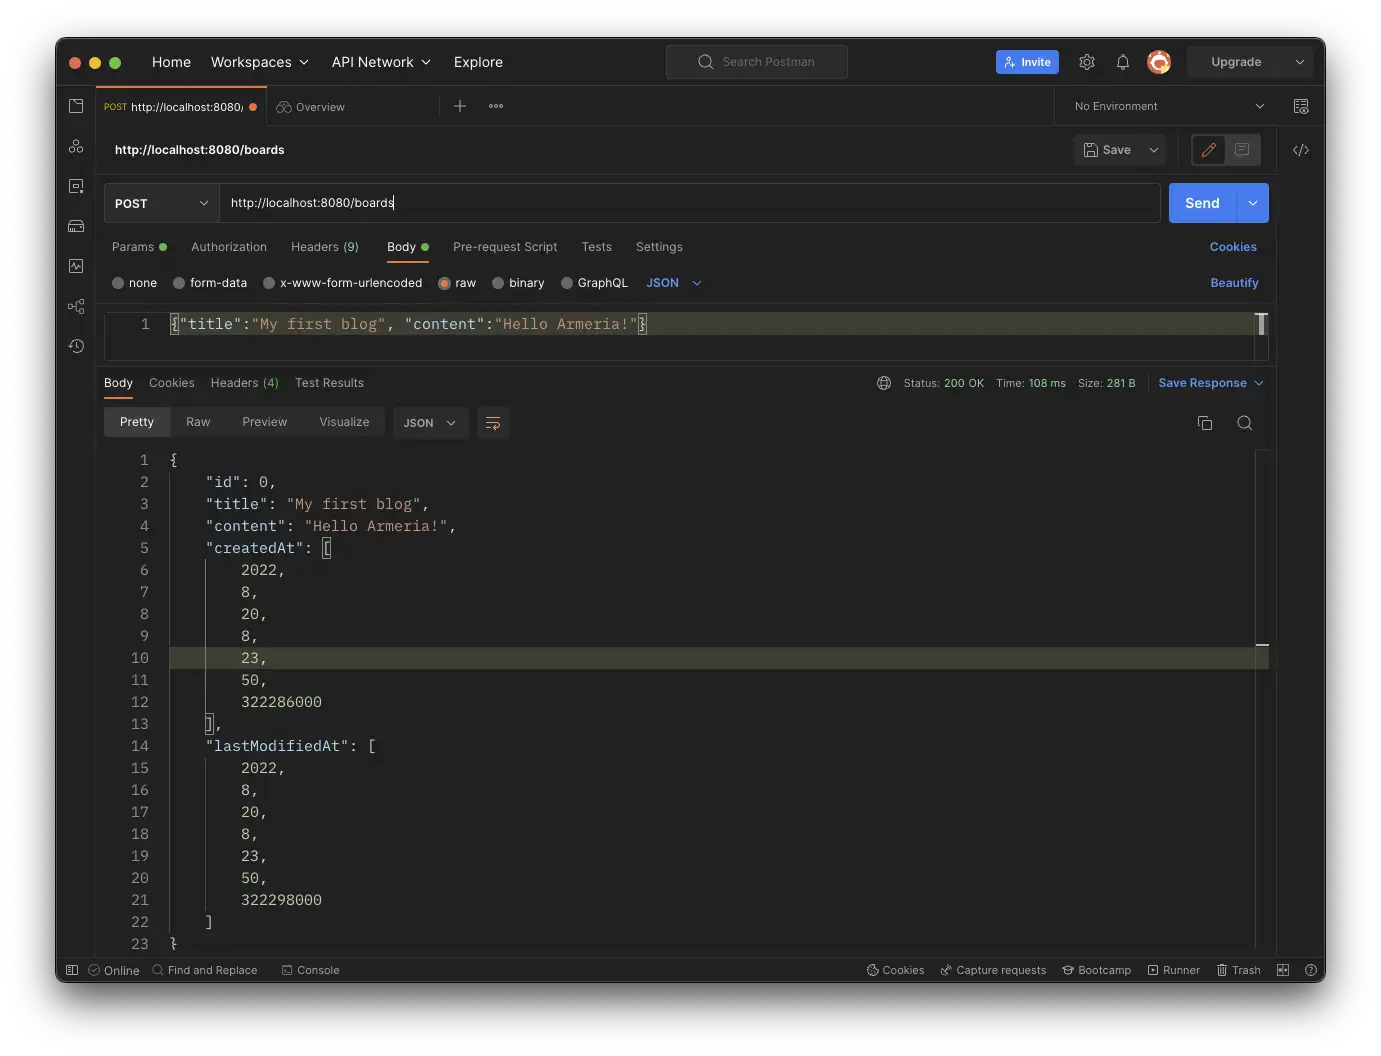Change raw body format from JSON

coord(674,283)
